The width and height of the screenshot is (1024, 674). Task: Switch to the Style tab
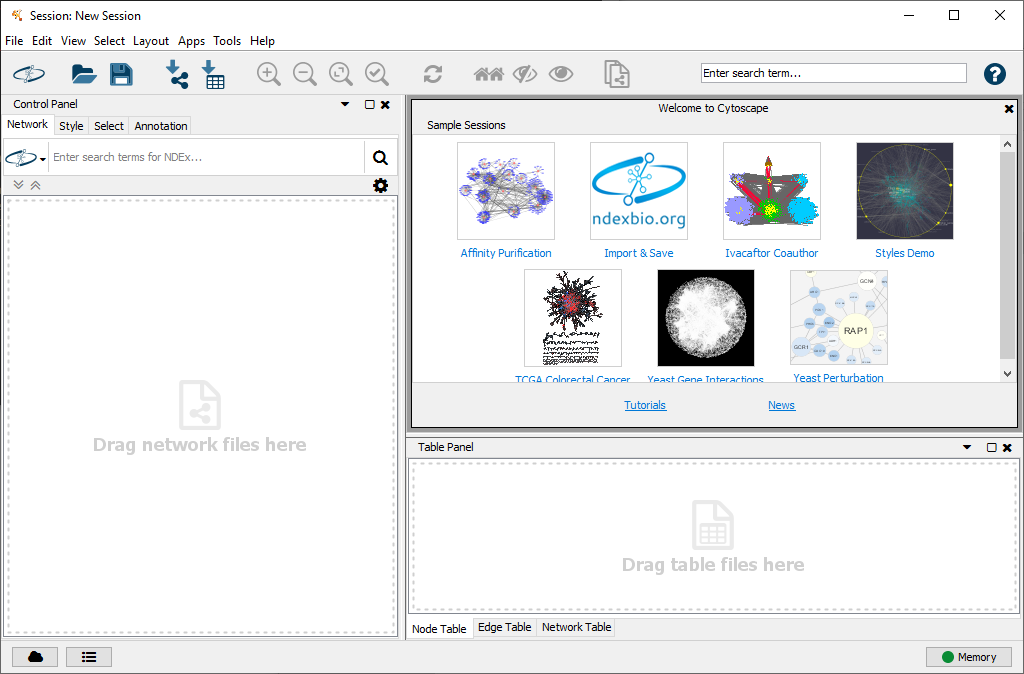click(x=71, y=126)
